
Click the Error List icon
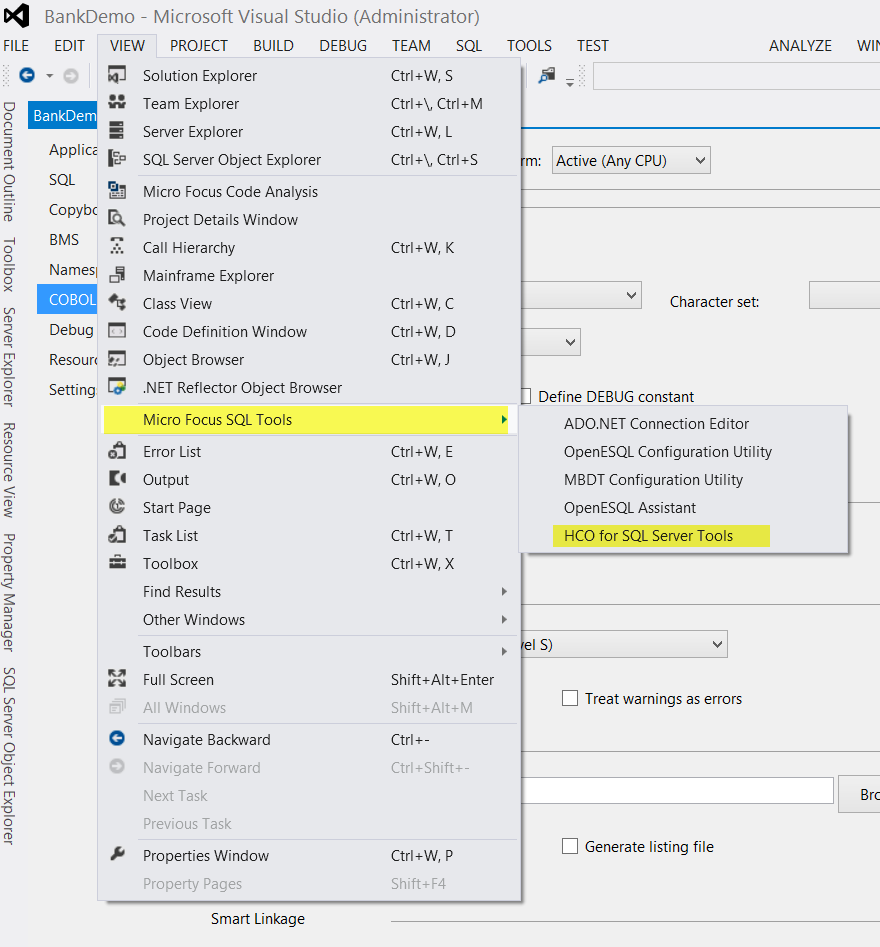[x=117, y=452]
